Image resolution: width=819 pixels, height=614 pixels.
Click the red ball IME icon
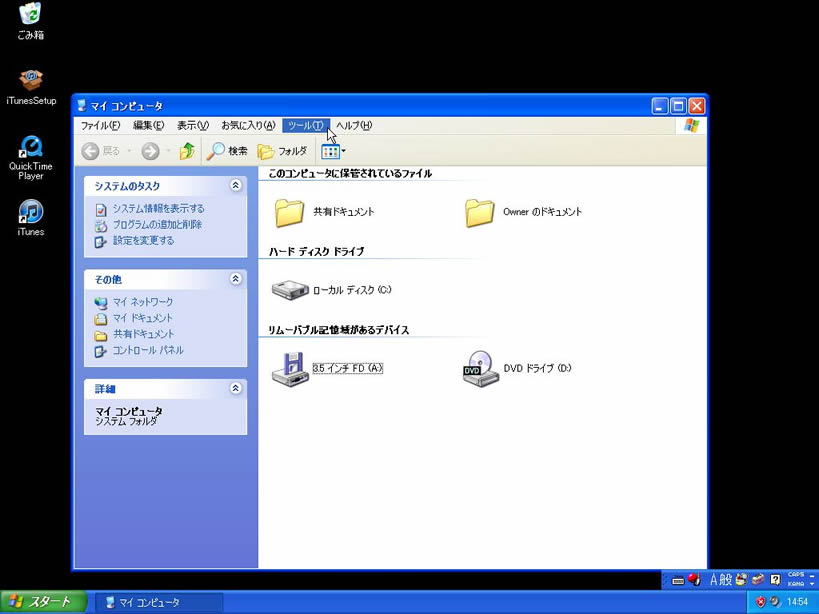694,580
